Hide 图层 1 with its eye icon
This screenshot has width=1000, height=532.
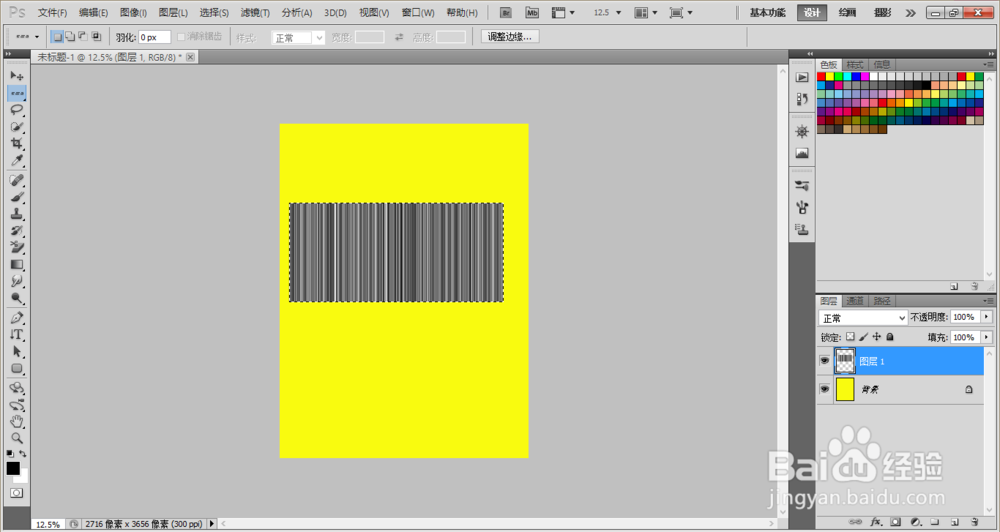[x=825, y=361]
